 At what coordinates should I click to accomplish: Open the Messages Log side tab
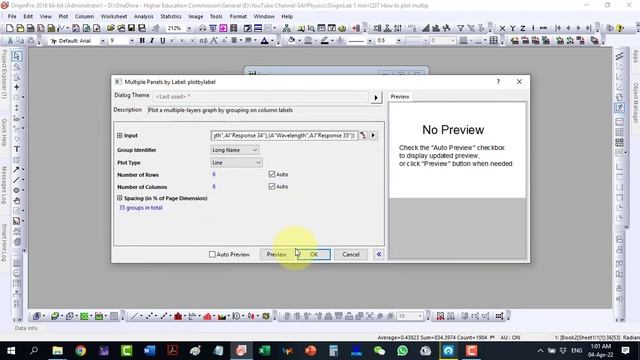(4, 185)
